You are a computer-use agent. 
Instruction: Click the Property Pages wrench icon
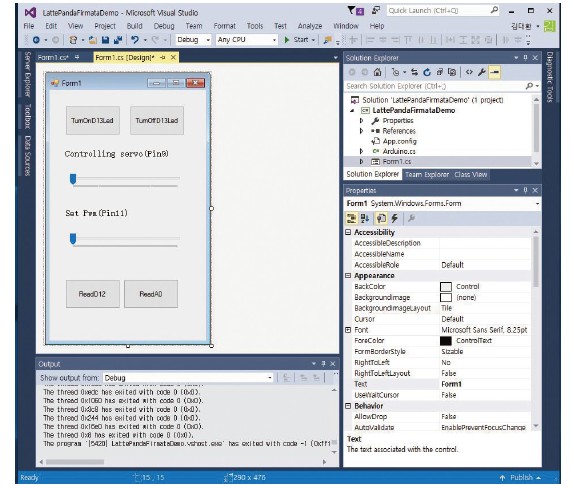411,218
